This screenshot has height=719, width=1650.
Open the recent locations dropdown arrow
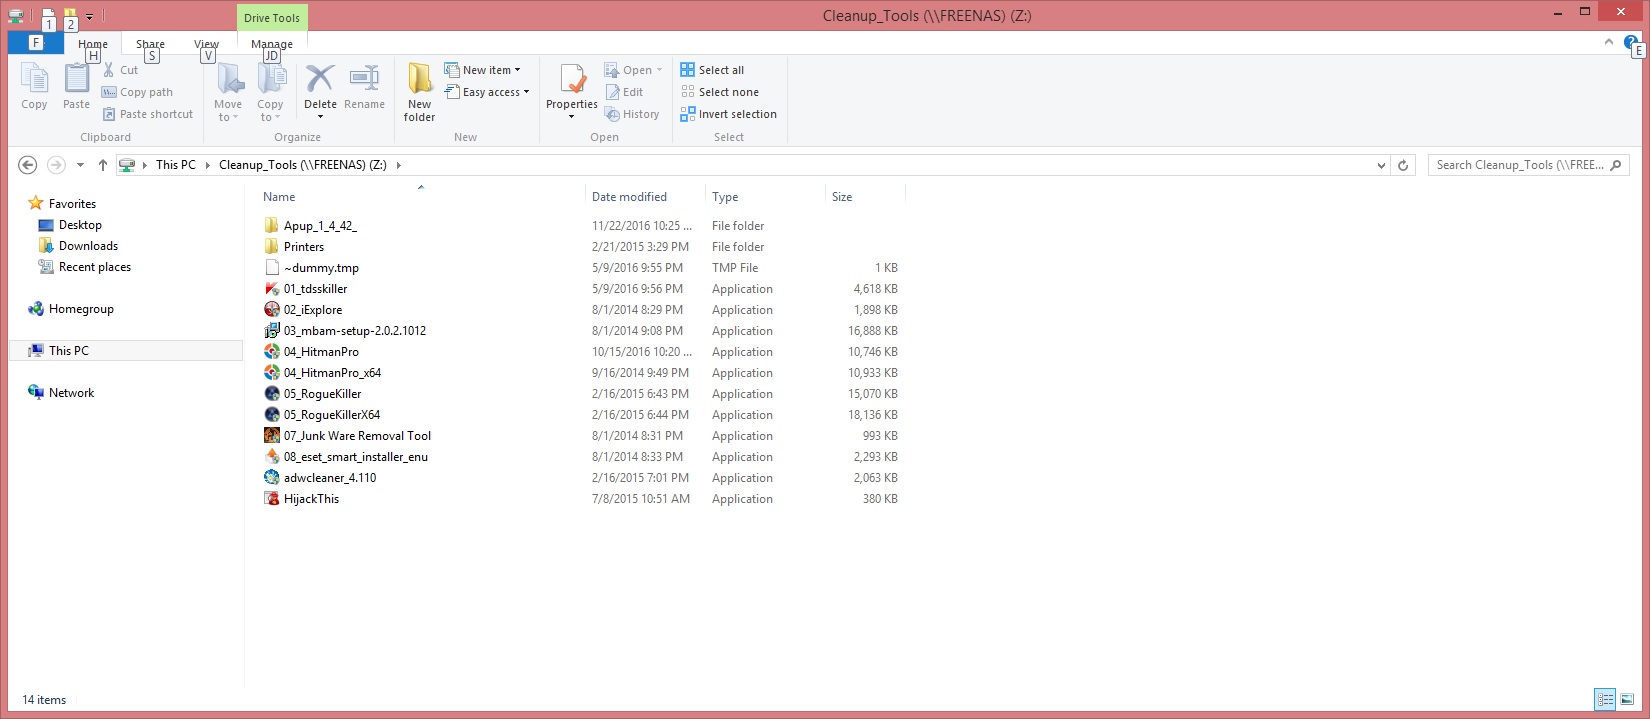click(80, 165)
